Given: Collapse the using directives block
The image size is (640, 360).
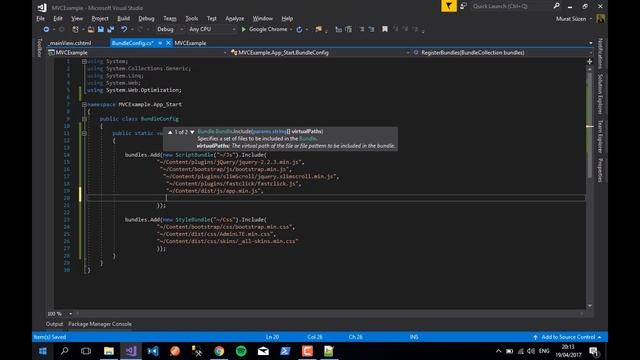Looking at the screenshot, I should pyautogui.click(x=84, y=62).
